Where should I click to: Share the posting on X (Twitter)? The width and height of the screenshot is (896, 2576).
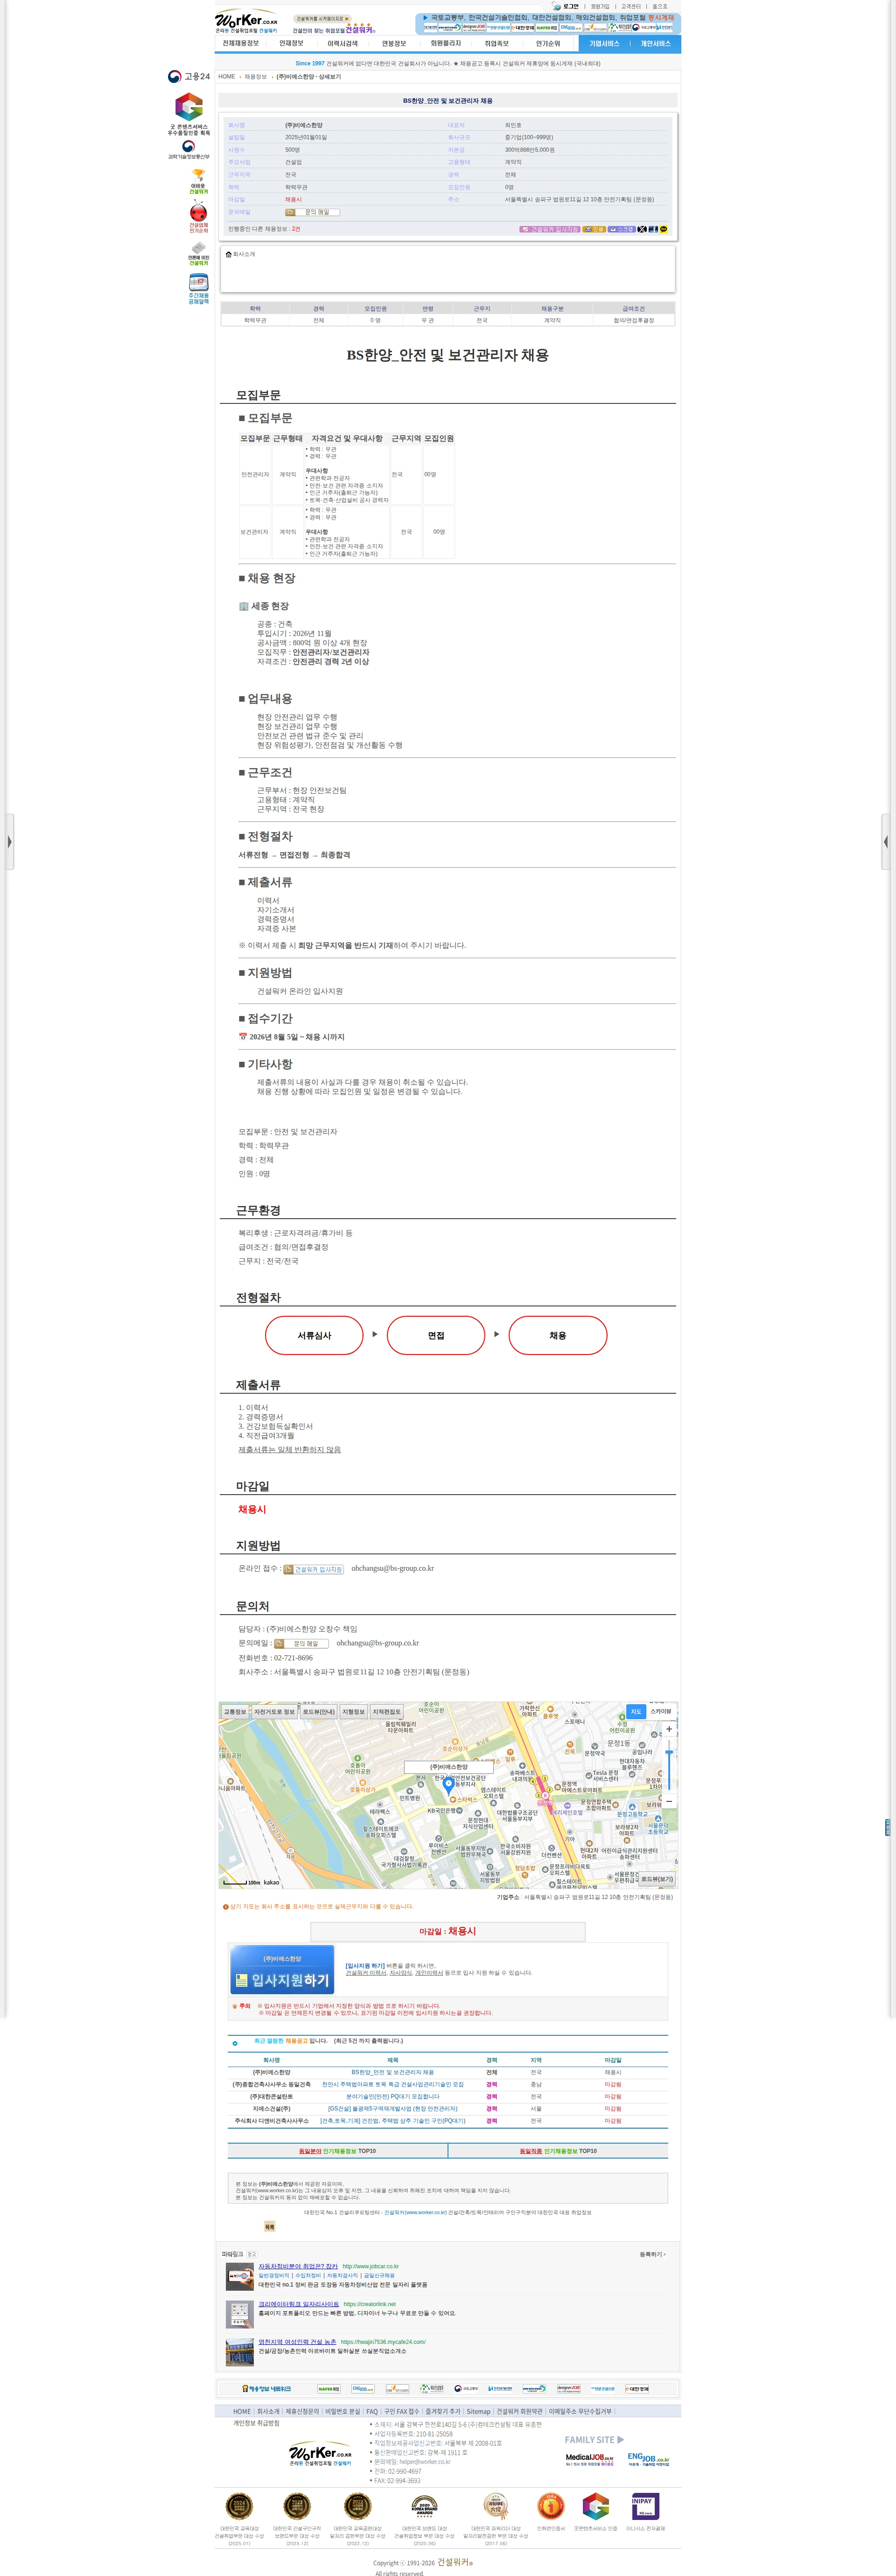pos(642,229)
